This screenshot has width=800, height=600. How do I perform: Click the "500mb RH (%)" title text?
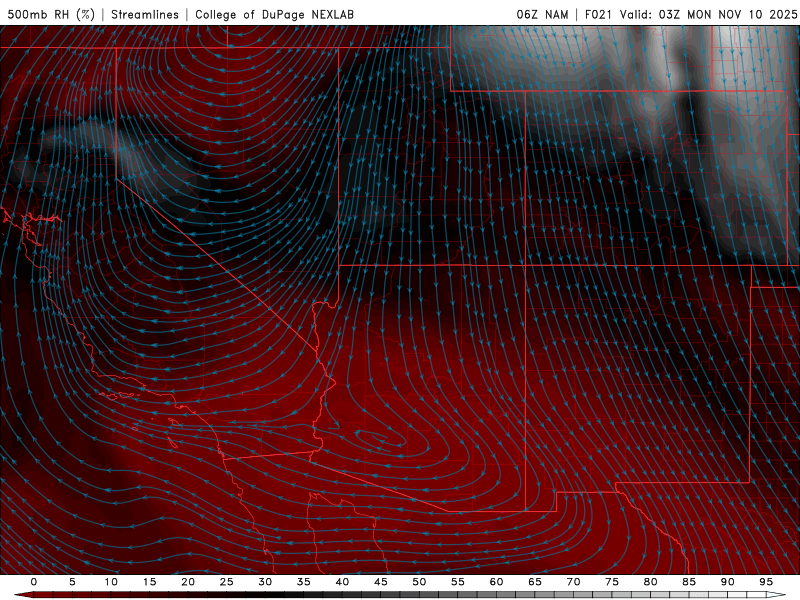click(51, 14)
